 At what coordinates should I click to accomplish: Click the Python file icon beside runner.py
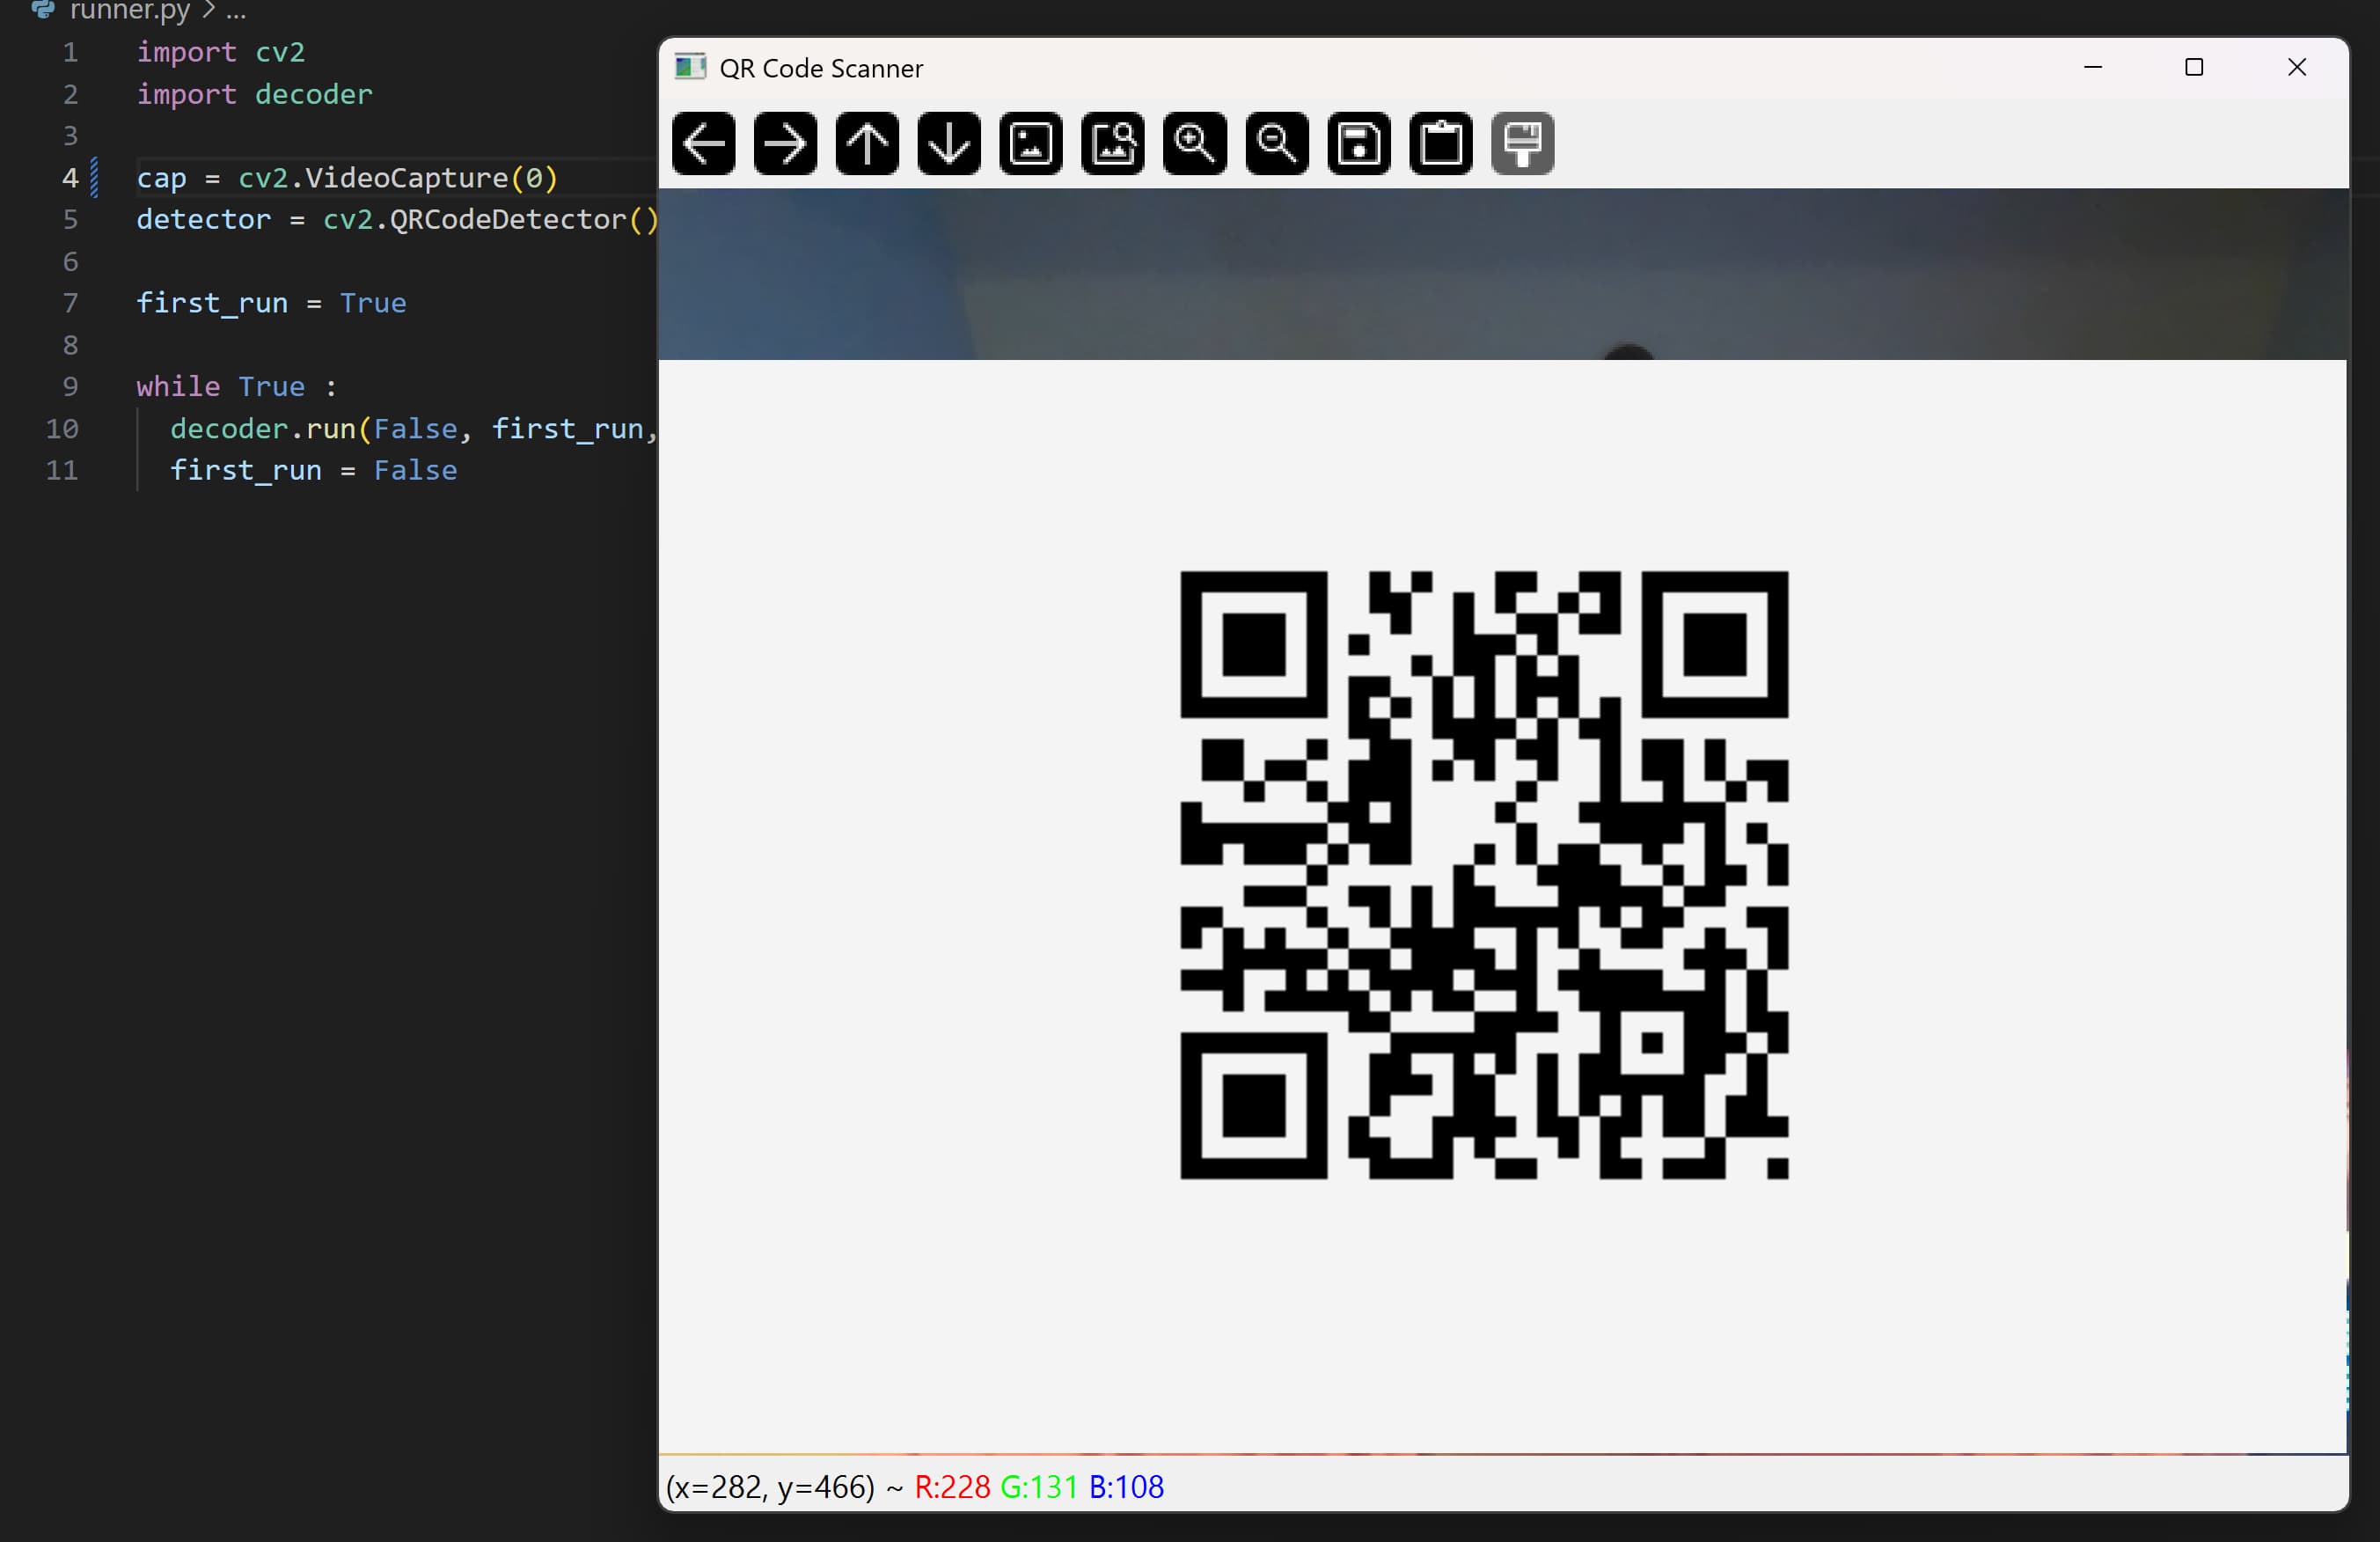click(x=43, y=10)
